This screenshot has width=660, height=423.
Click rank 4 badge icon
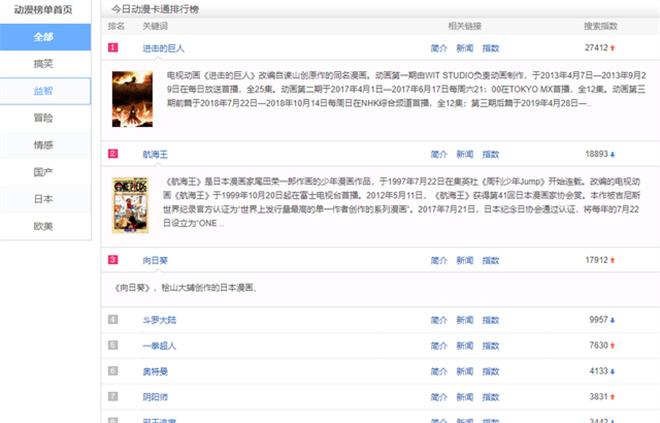click(113, 319)
